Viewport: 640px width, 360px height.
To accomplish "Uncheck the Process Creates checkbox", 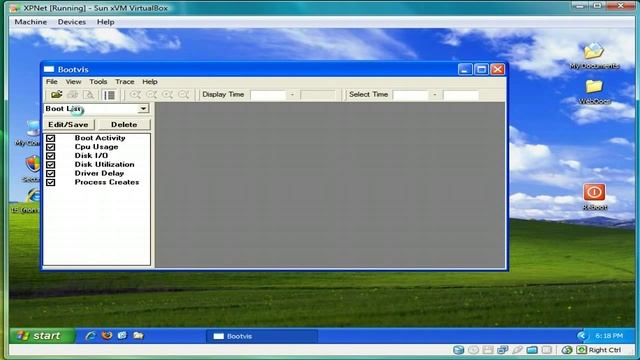I will (x=51, y=182).
